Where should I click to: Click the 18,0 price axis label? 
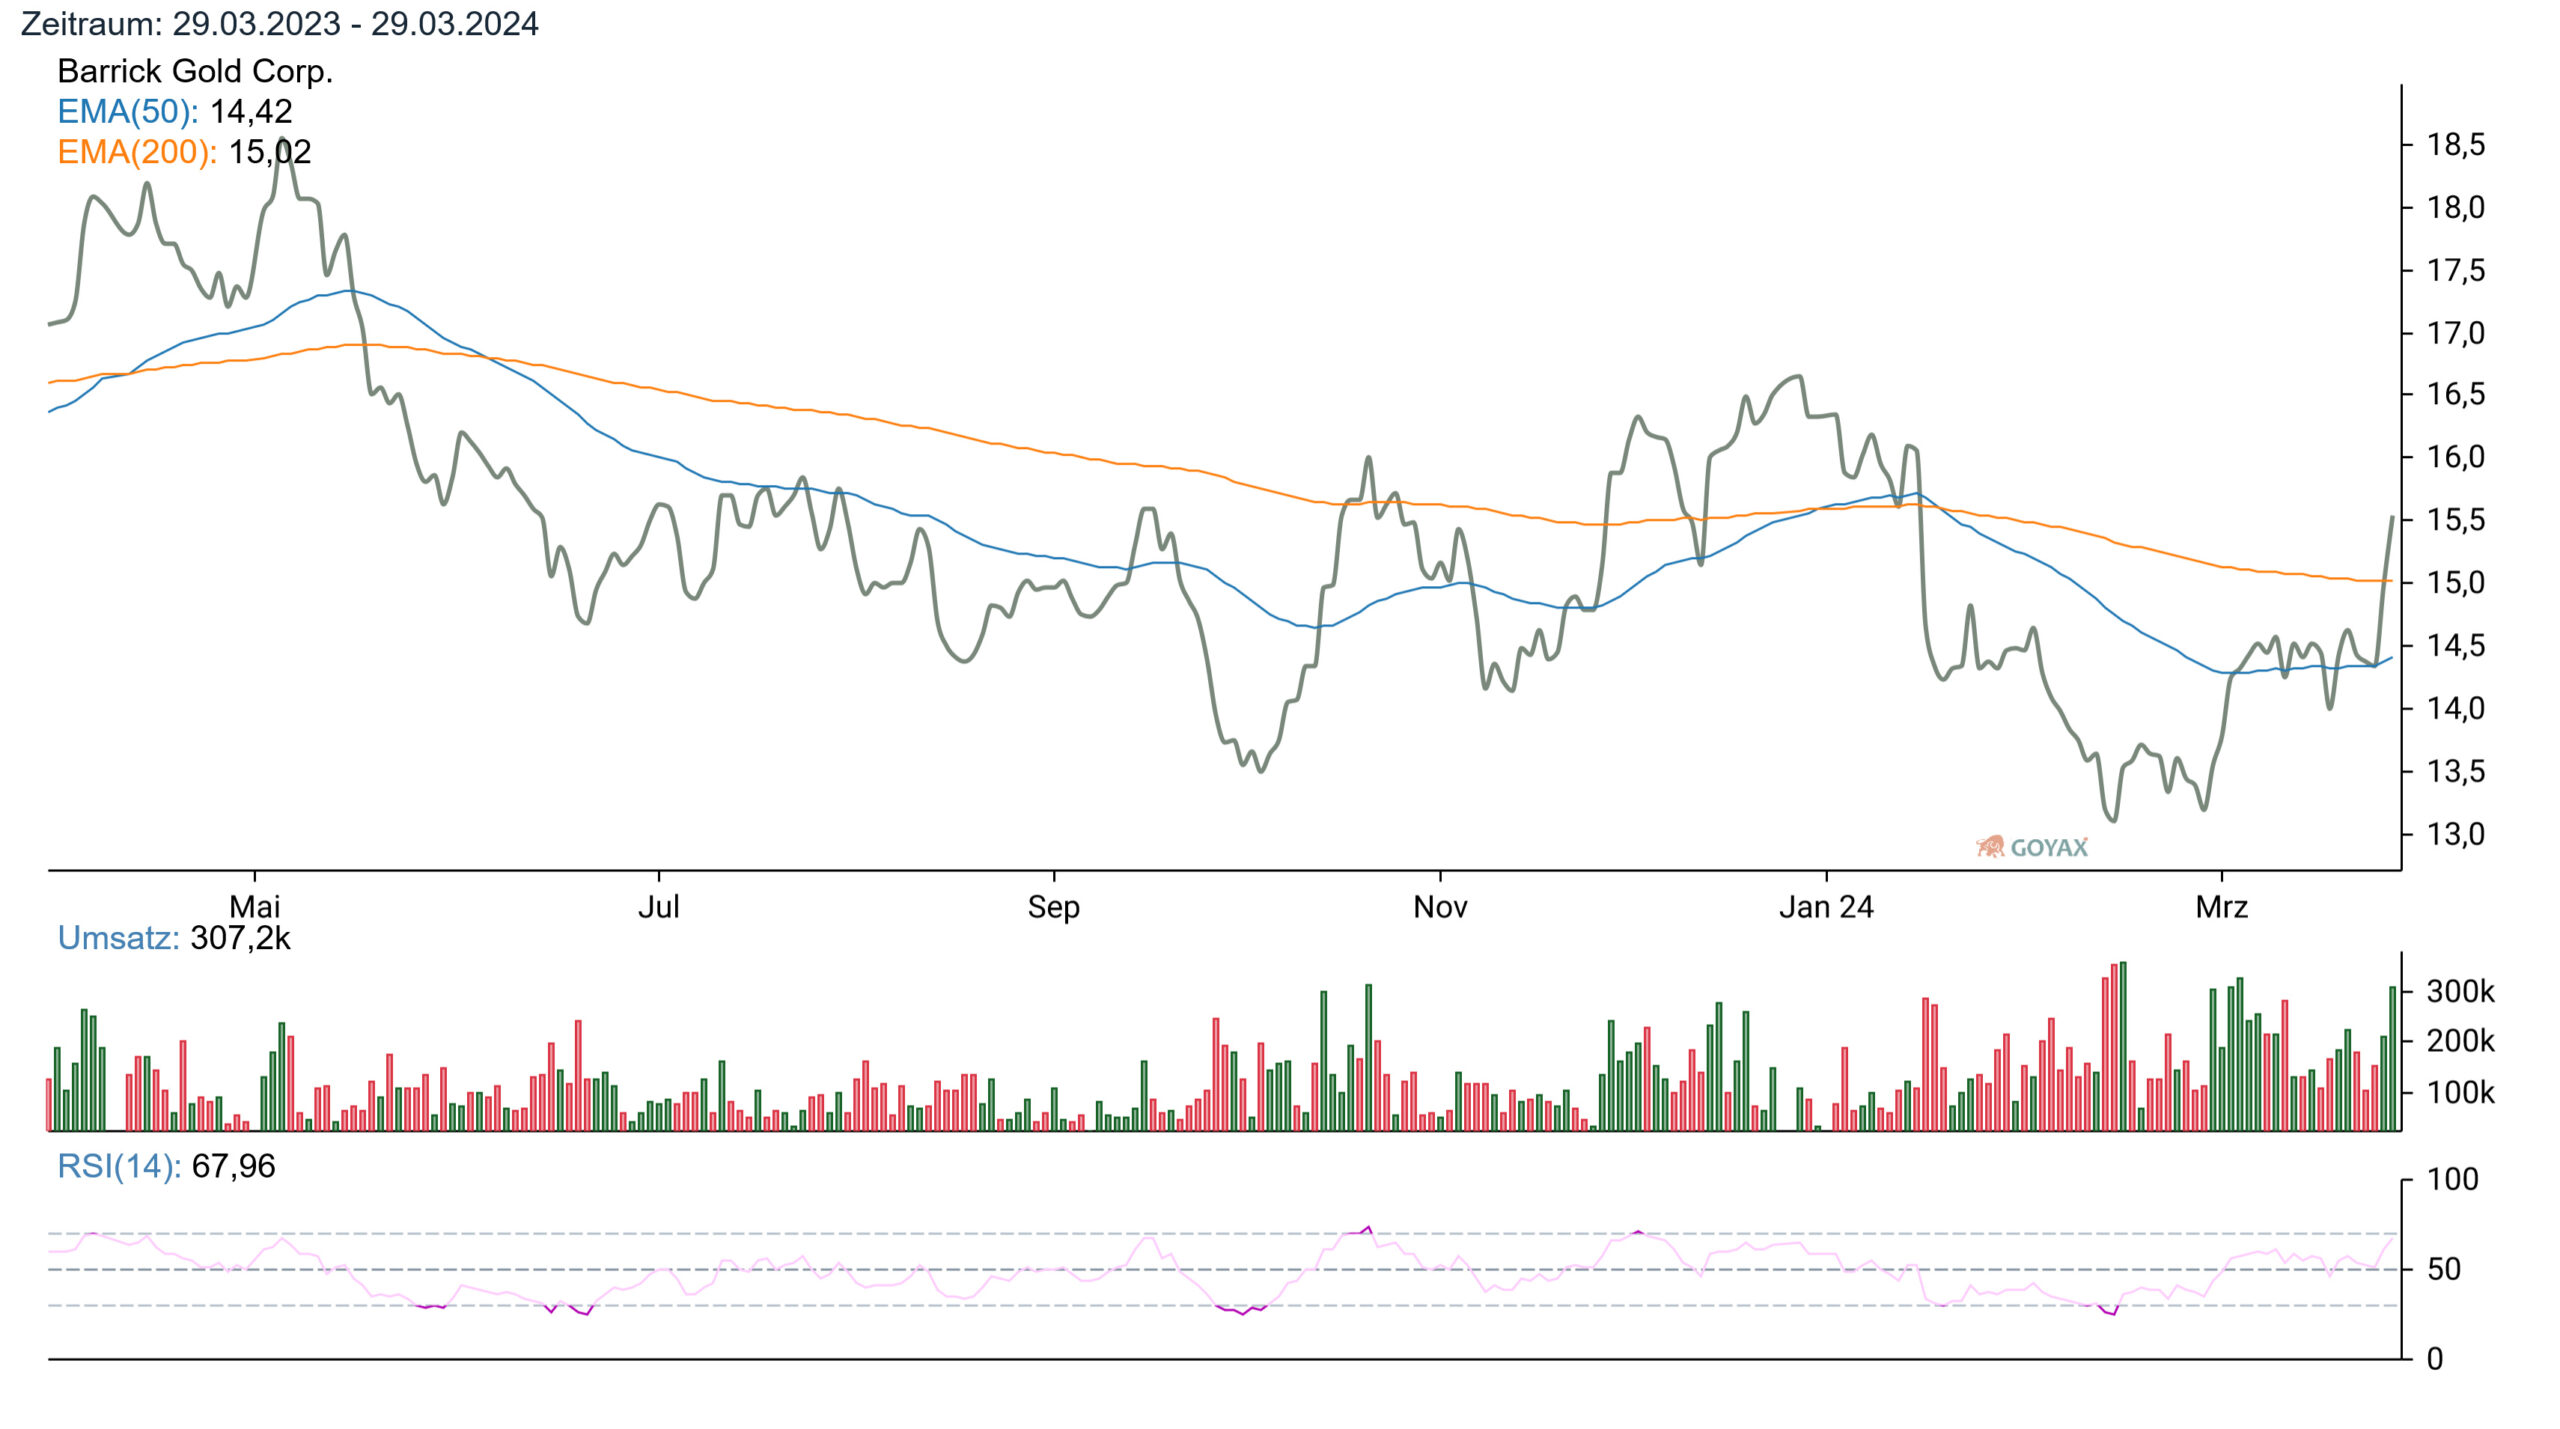pyautogui.click(x=2456, y=208)
